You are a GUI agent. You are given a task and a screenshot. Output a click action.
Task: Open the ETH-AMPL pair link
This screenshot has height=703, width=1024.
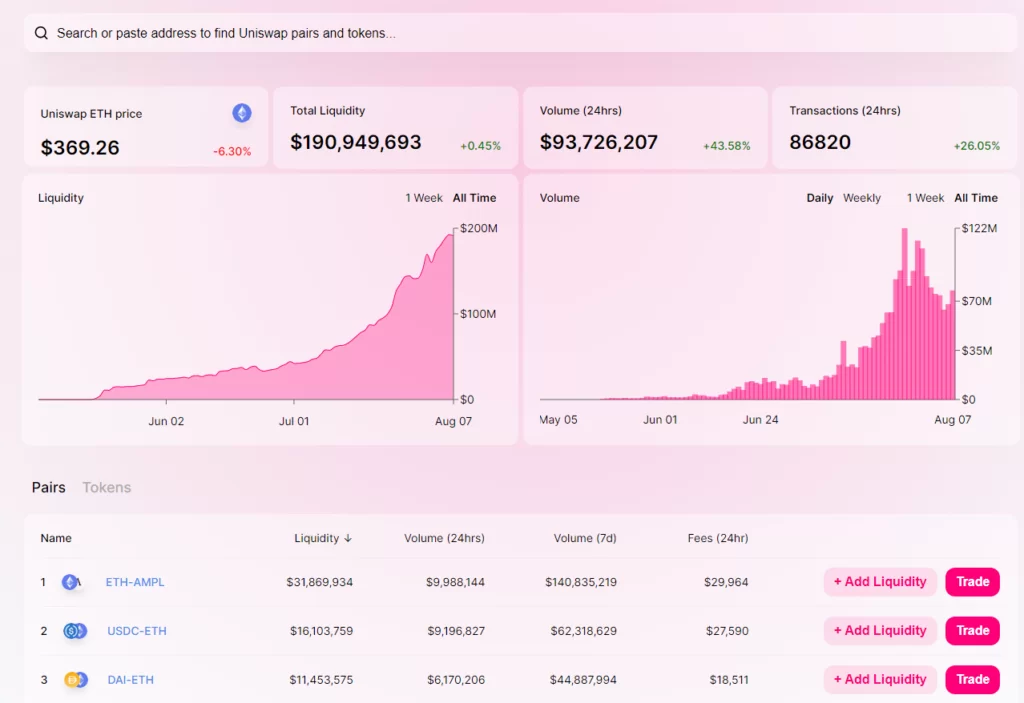pos(135,582)
